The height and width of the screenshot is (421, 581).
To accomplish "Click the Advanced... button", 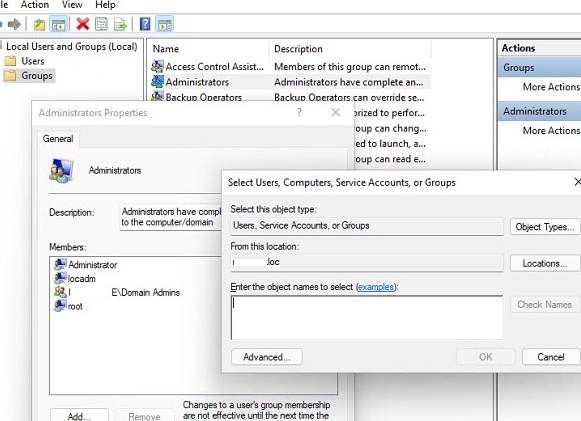I will click(267, 357).
